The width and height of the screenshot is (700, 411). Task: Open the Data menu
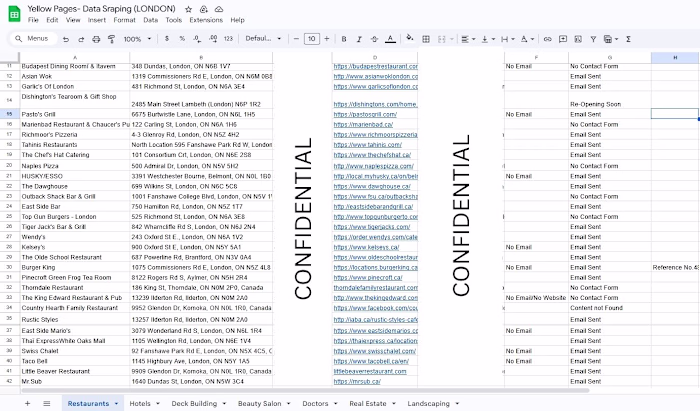point(150,20)
